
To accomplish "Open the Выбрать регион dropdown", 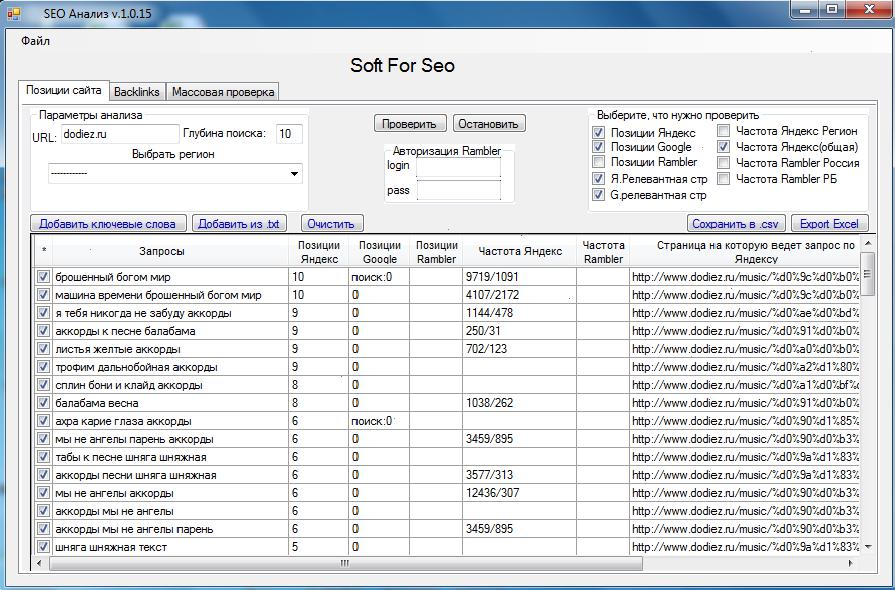I will click(x=175, y=173).
